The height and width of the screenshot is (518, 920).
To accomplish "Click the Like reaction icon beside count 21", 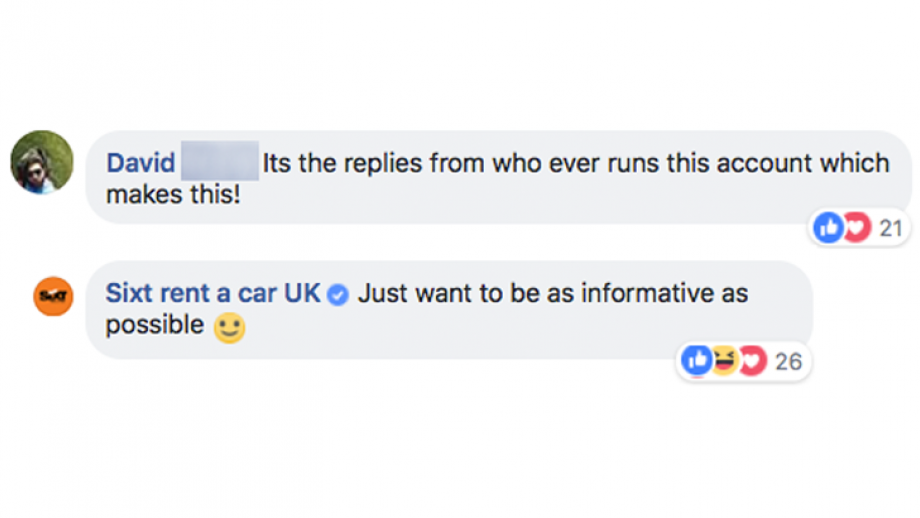I will click(828, 228).
